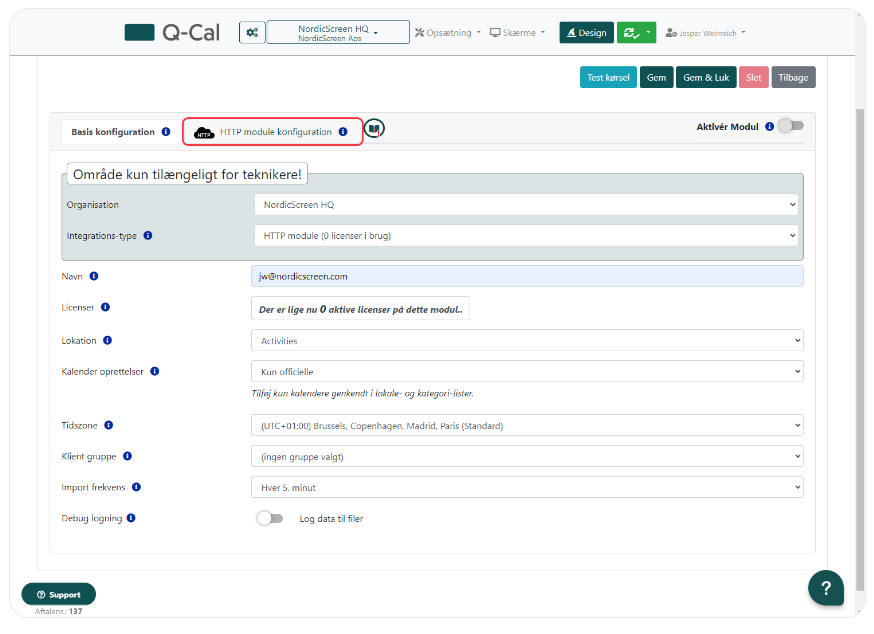Screen dimensions: 874x634
Task: Expand the green sync dropdown arrow
Action: [649, 33]
